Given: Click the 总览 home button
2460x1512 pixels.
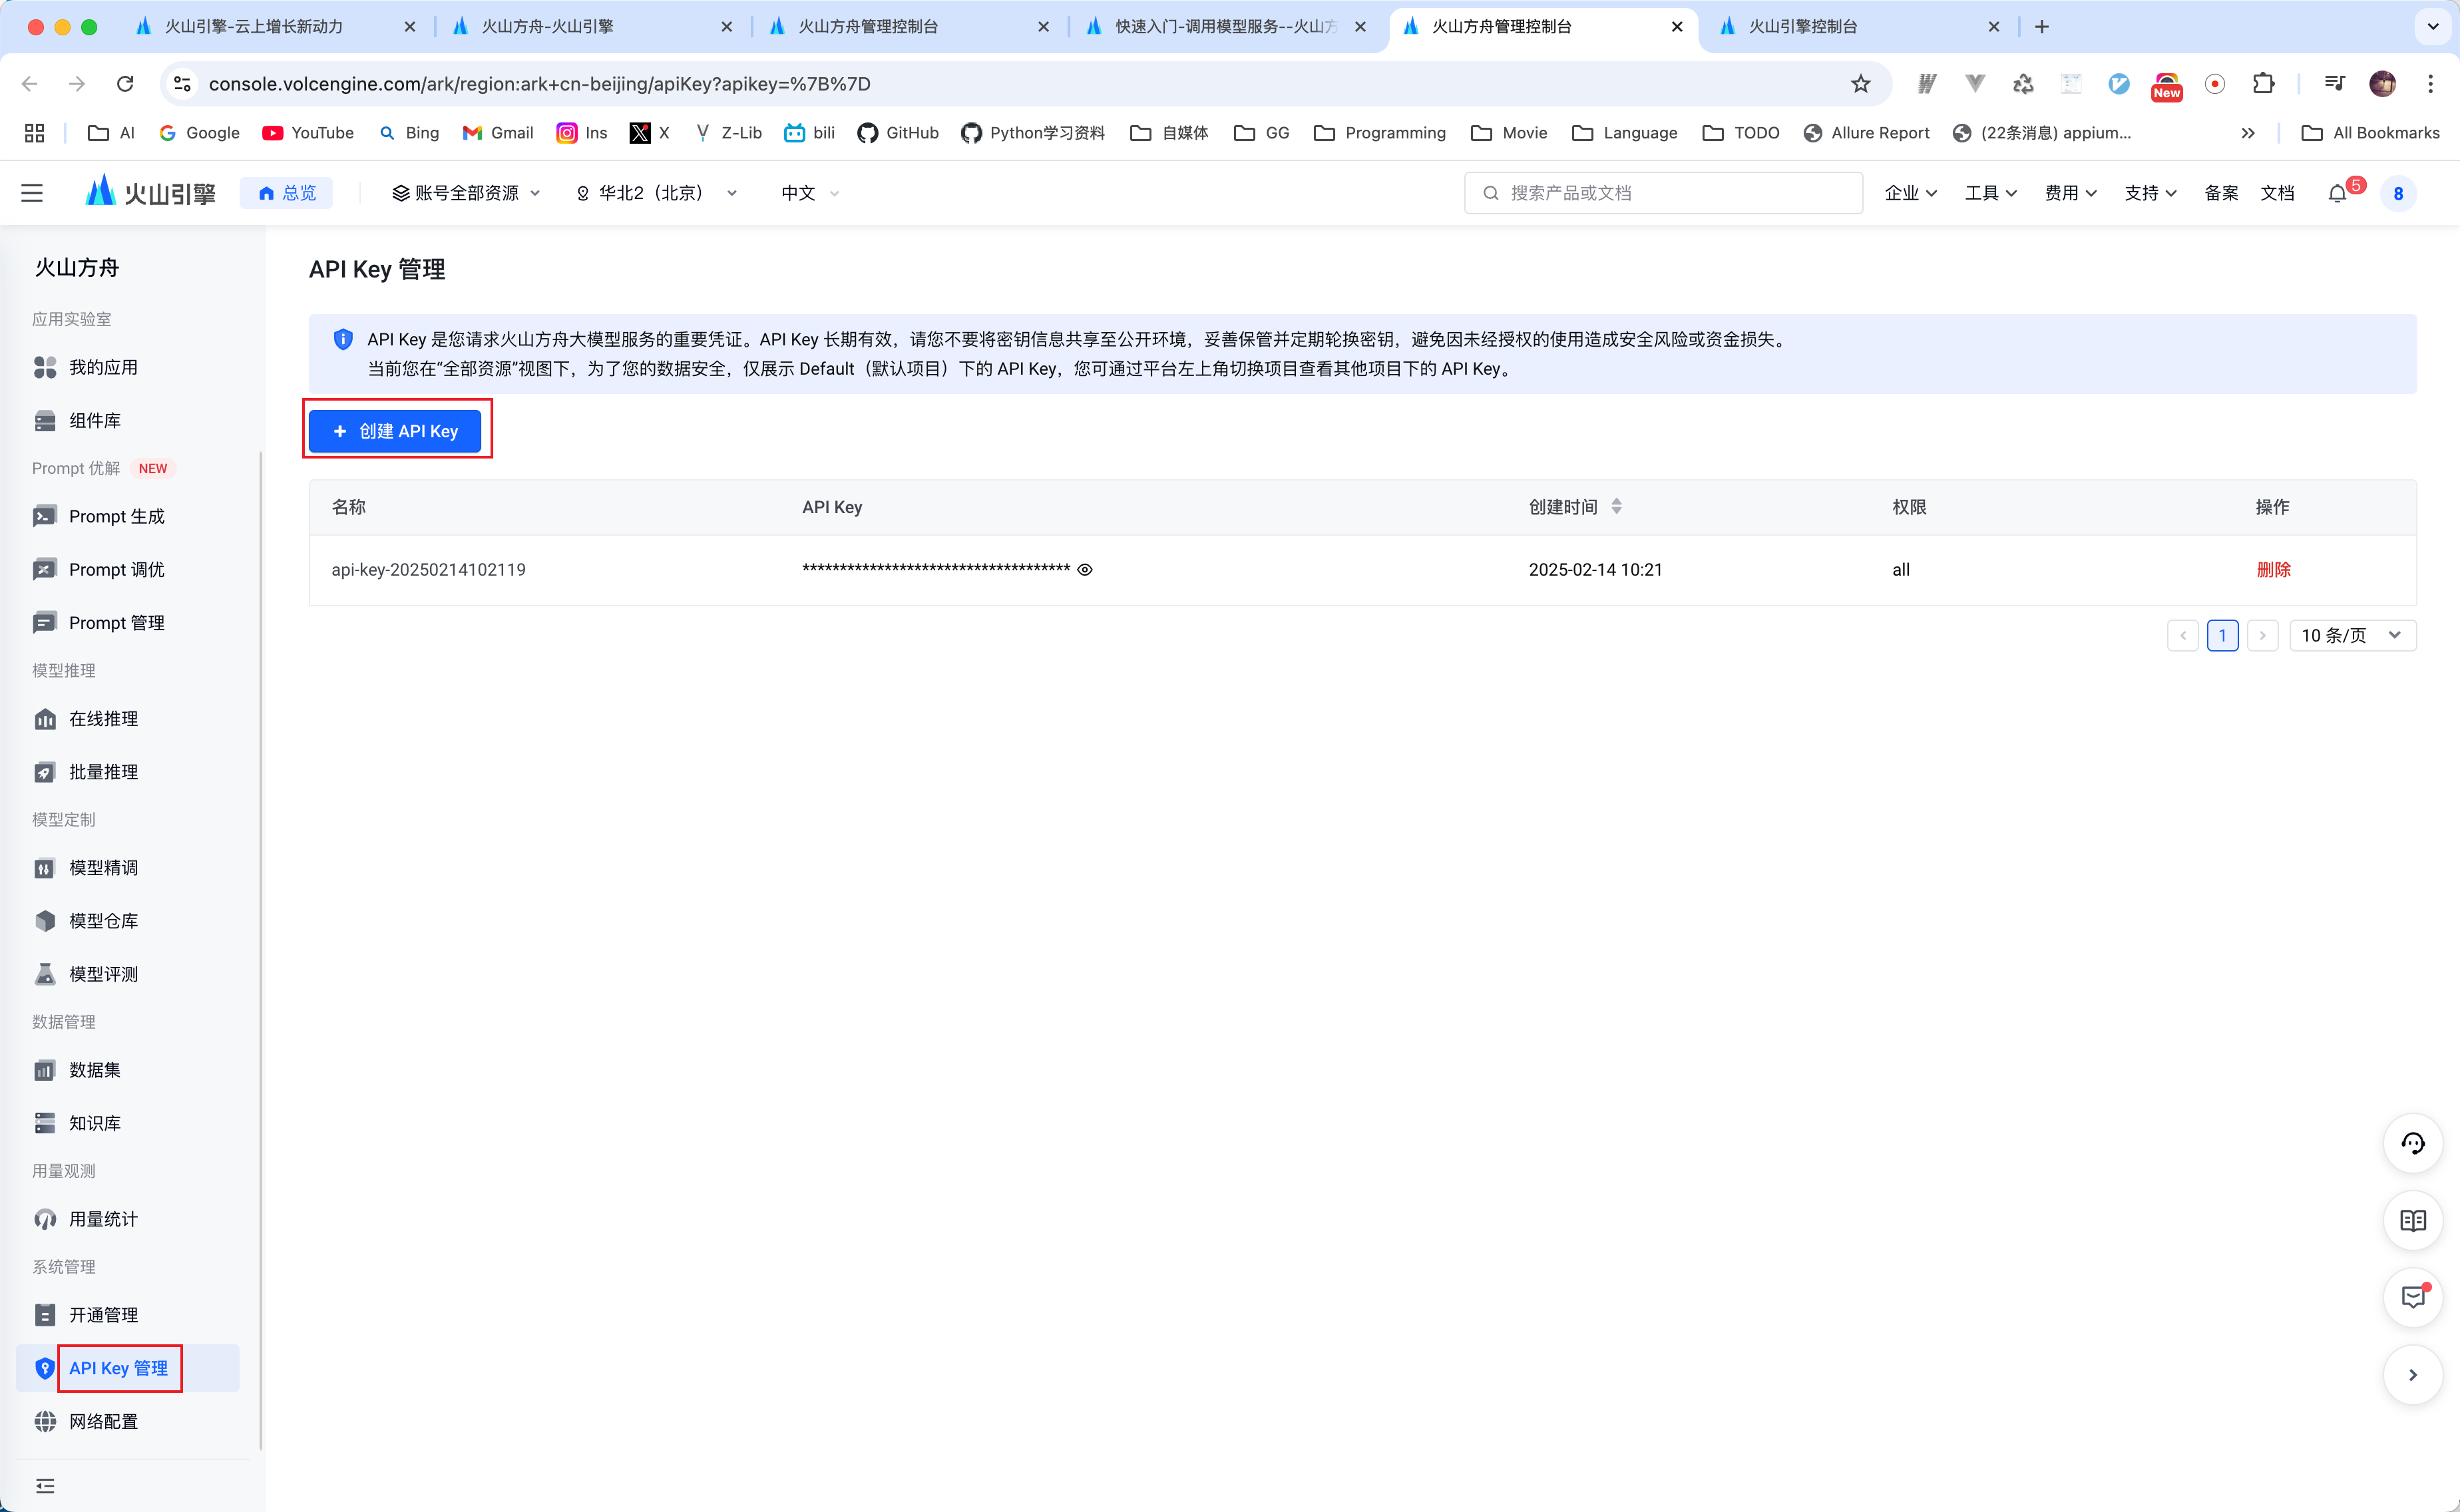Looking at the screenshot, I should coord(287,193).
